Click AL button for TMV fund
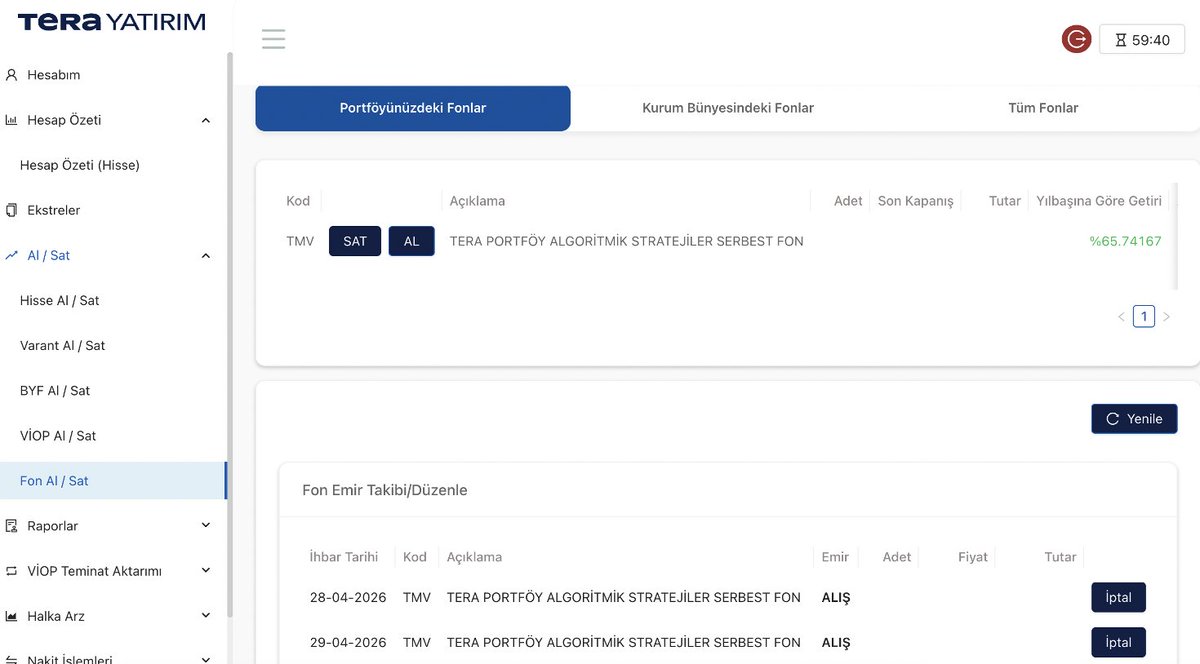1200x664 pixels. 411,241
